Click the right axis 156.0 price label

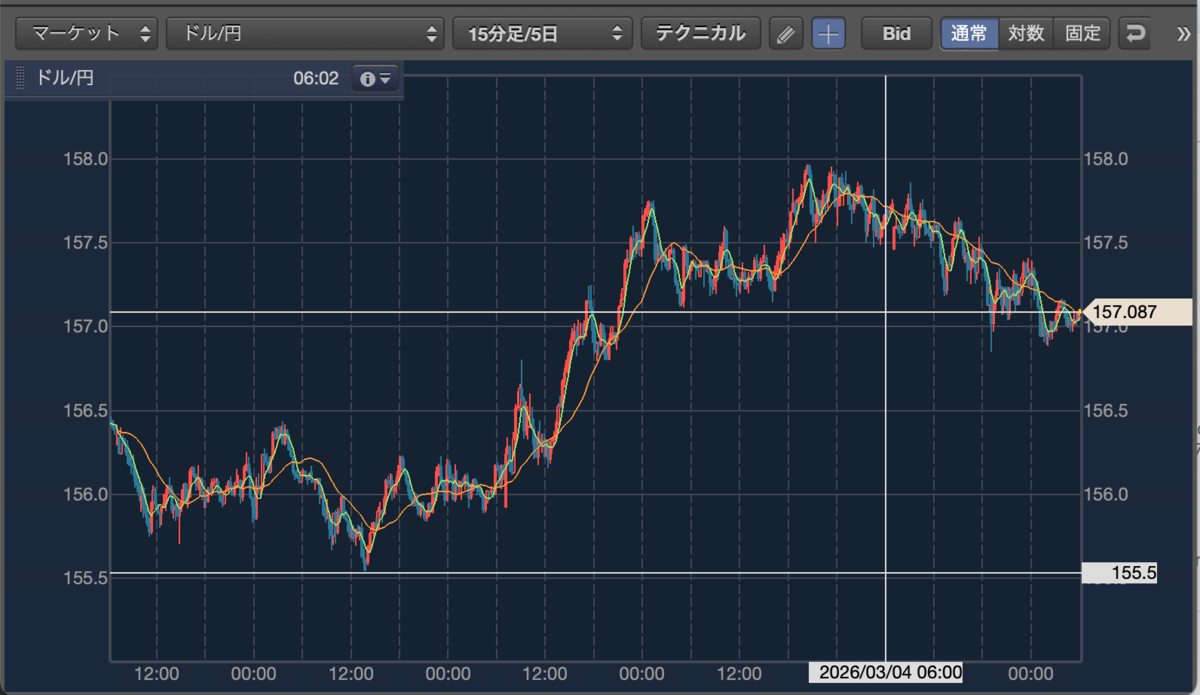click(1105, 495)
